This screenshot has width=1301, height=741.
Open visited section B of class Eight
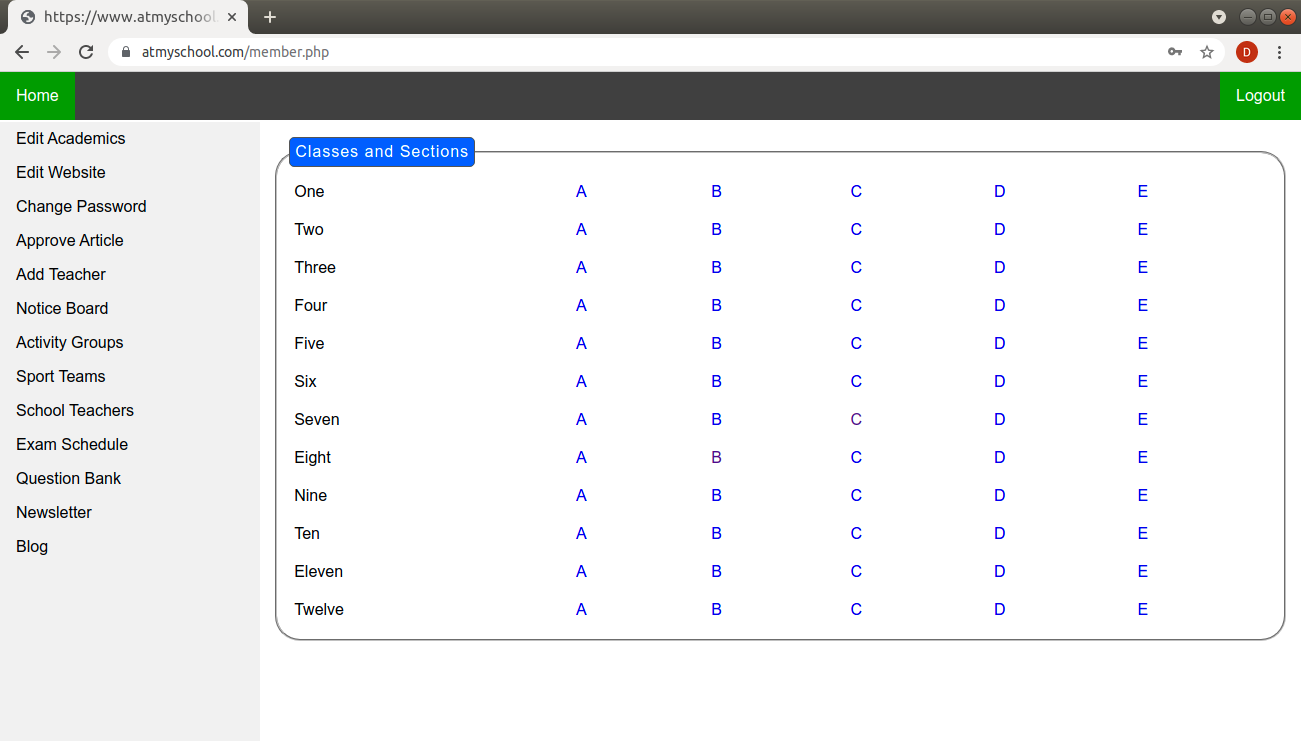point(716,458)
